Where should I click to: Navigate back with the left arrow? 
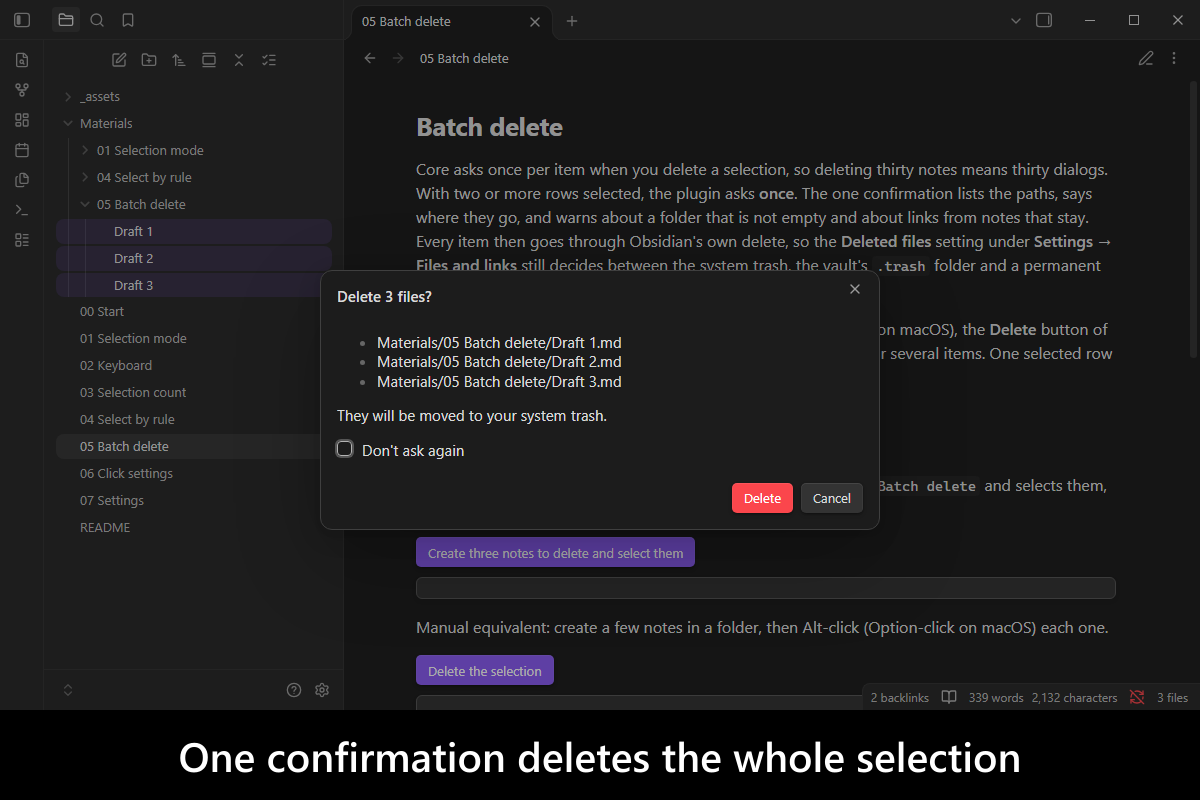point(370,58)
